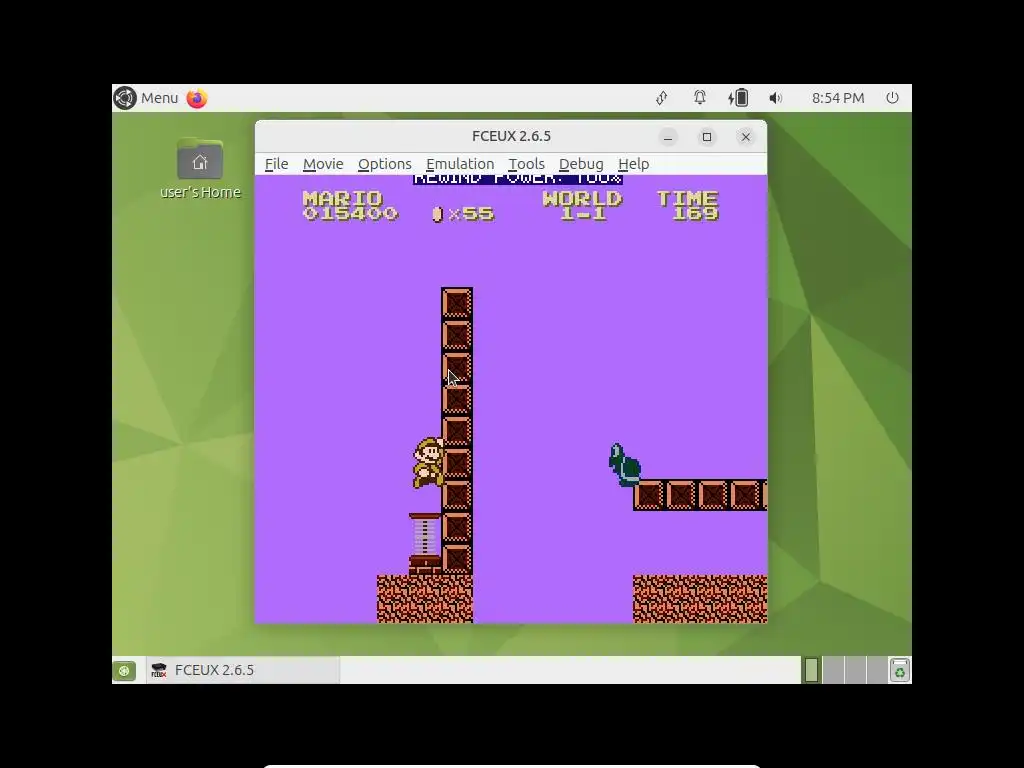
Task: Click the WORLD 1-1 label
Action: tap(582, 206)
